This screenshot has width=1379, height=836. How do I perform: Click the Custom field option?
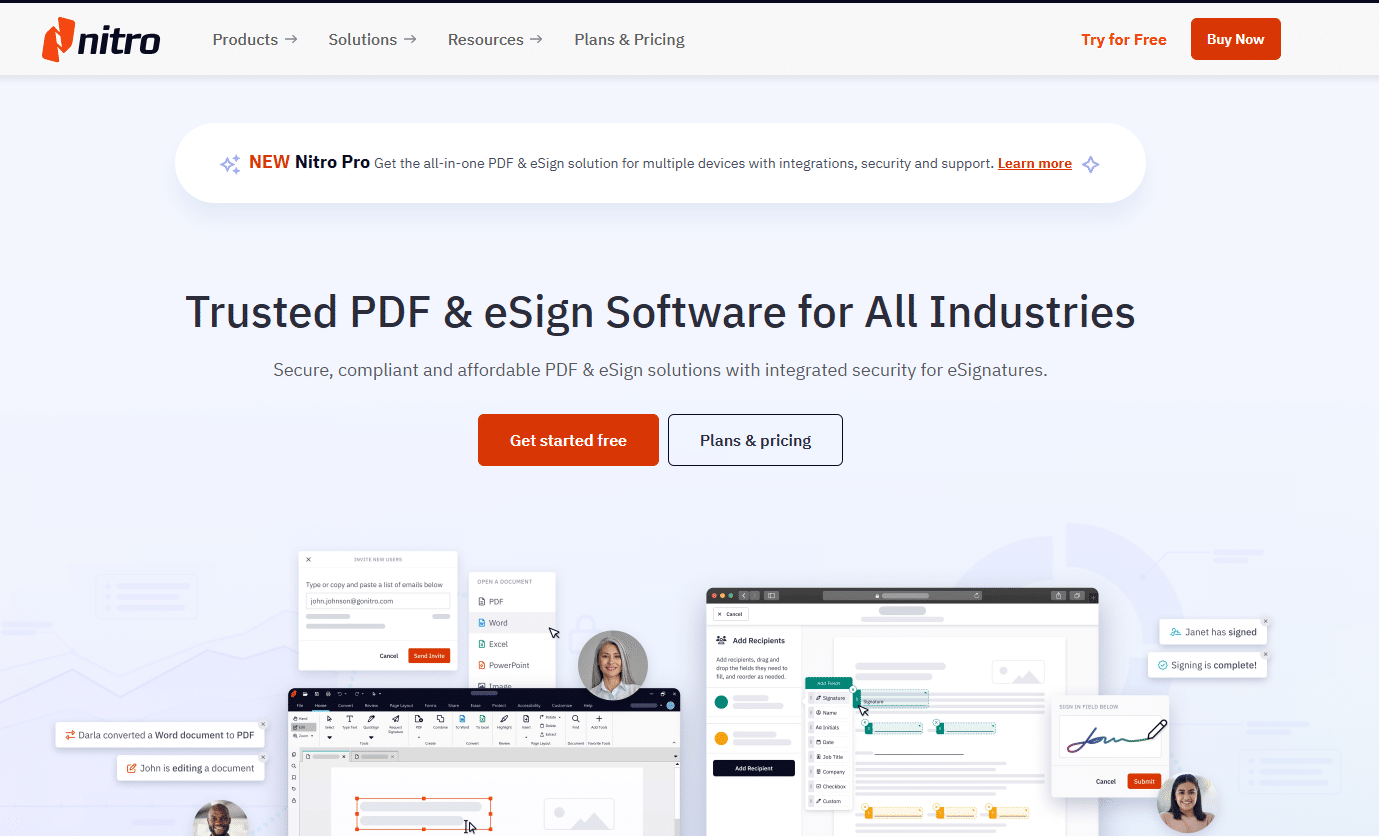pos(830,801)
